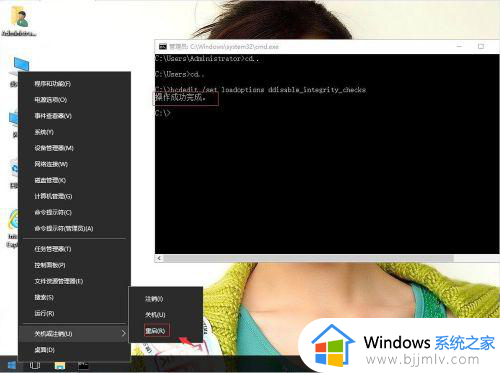Image resolution: width=500 pixels, height=373 pixels.
Task: Activate the Command Prompt taskbar icon
Action: coord(83,366)
